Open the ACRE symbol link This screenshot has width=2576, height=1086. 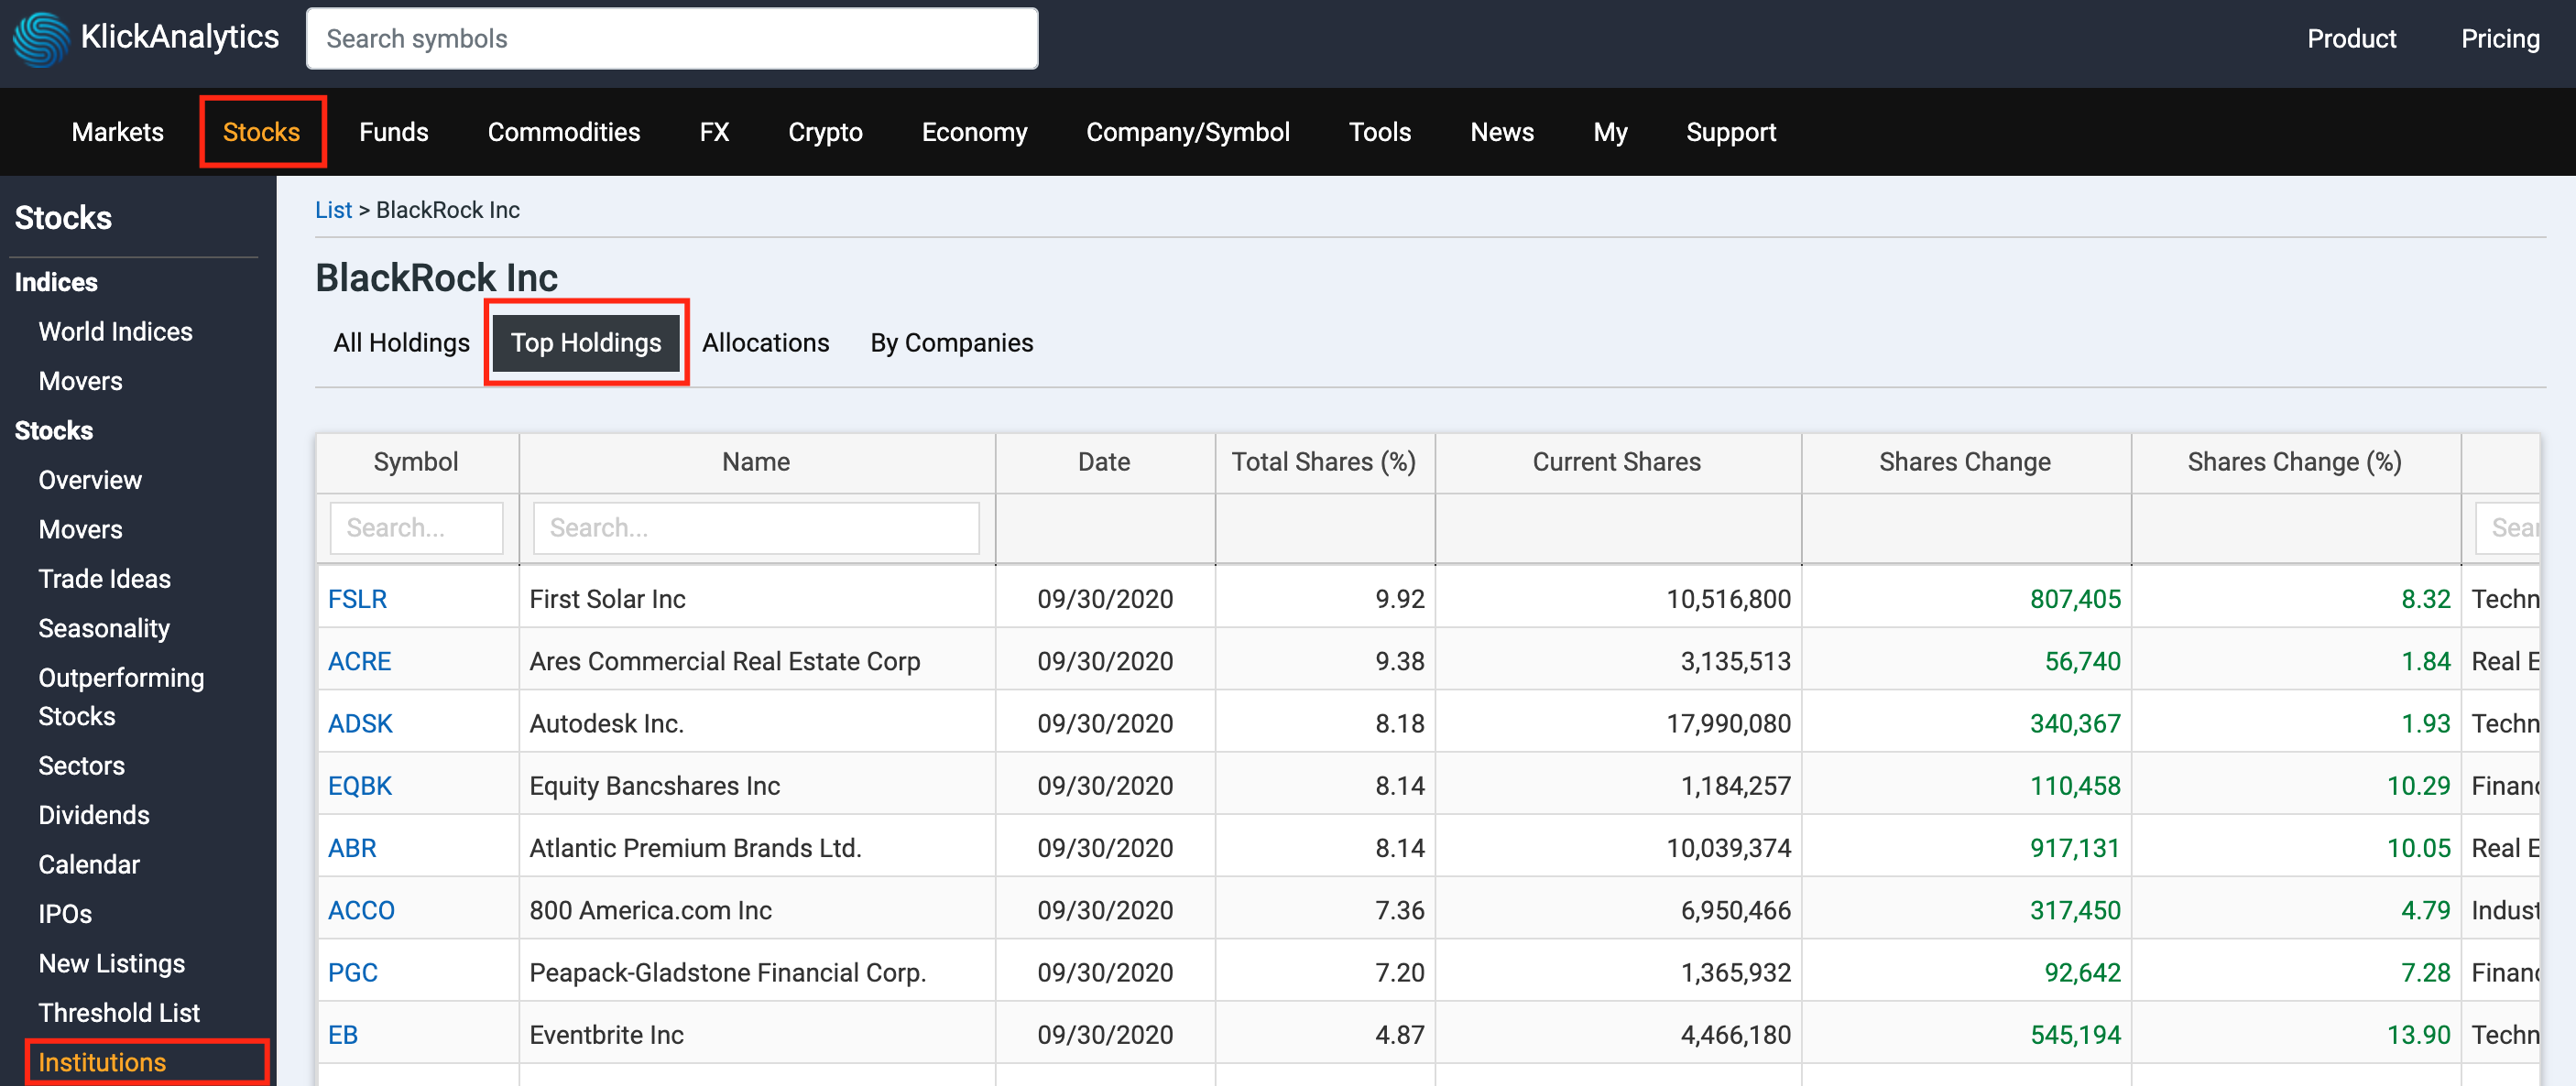359,661
